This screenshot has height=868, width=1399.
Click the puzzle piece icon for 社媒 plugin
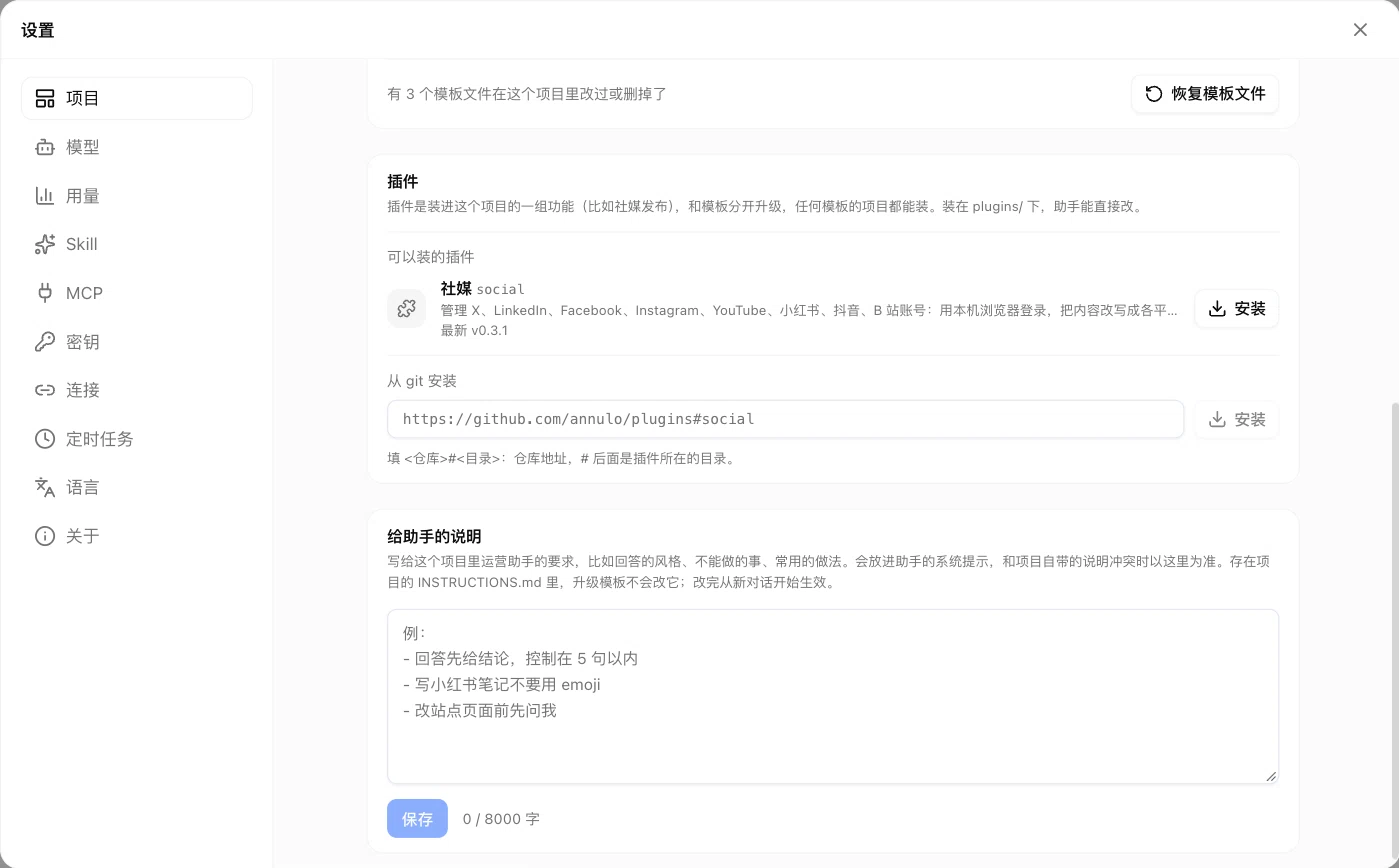(x=407, y=309)
